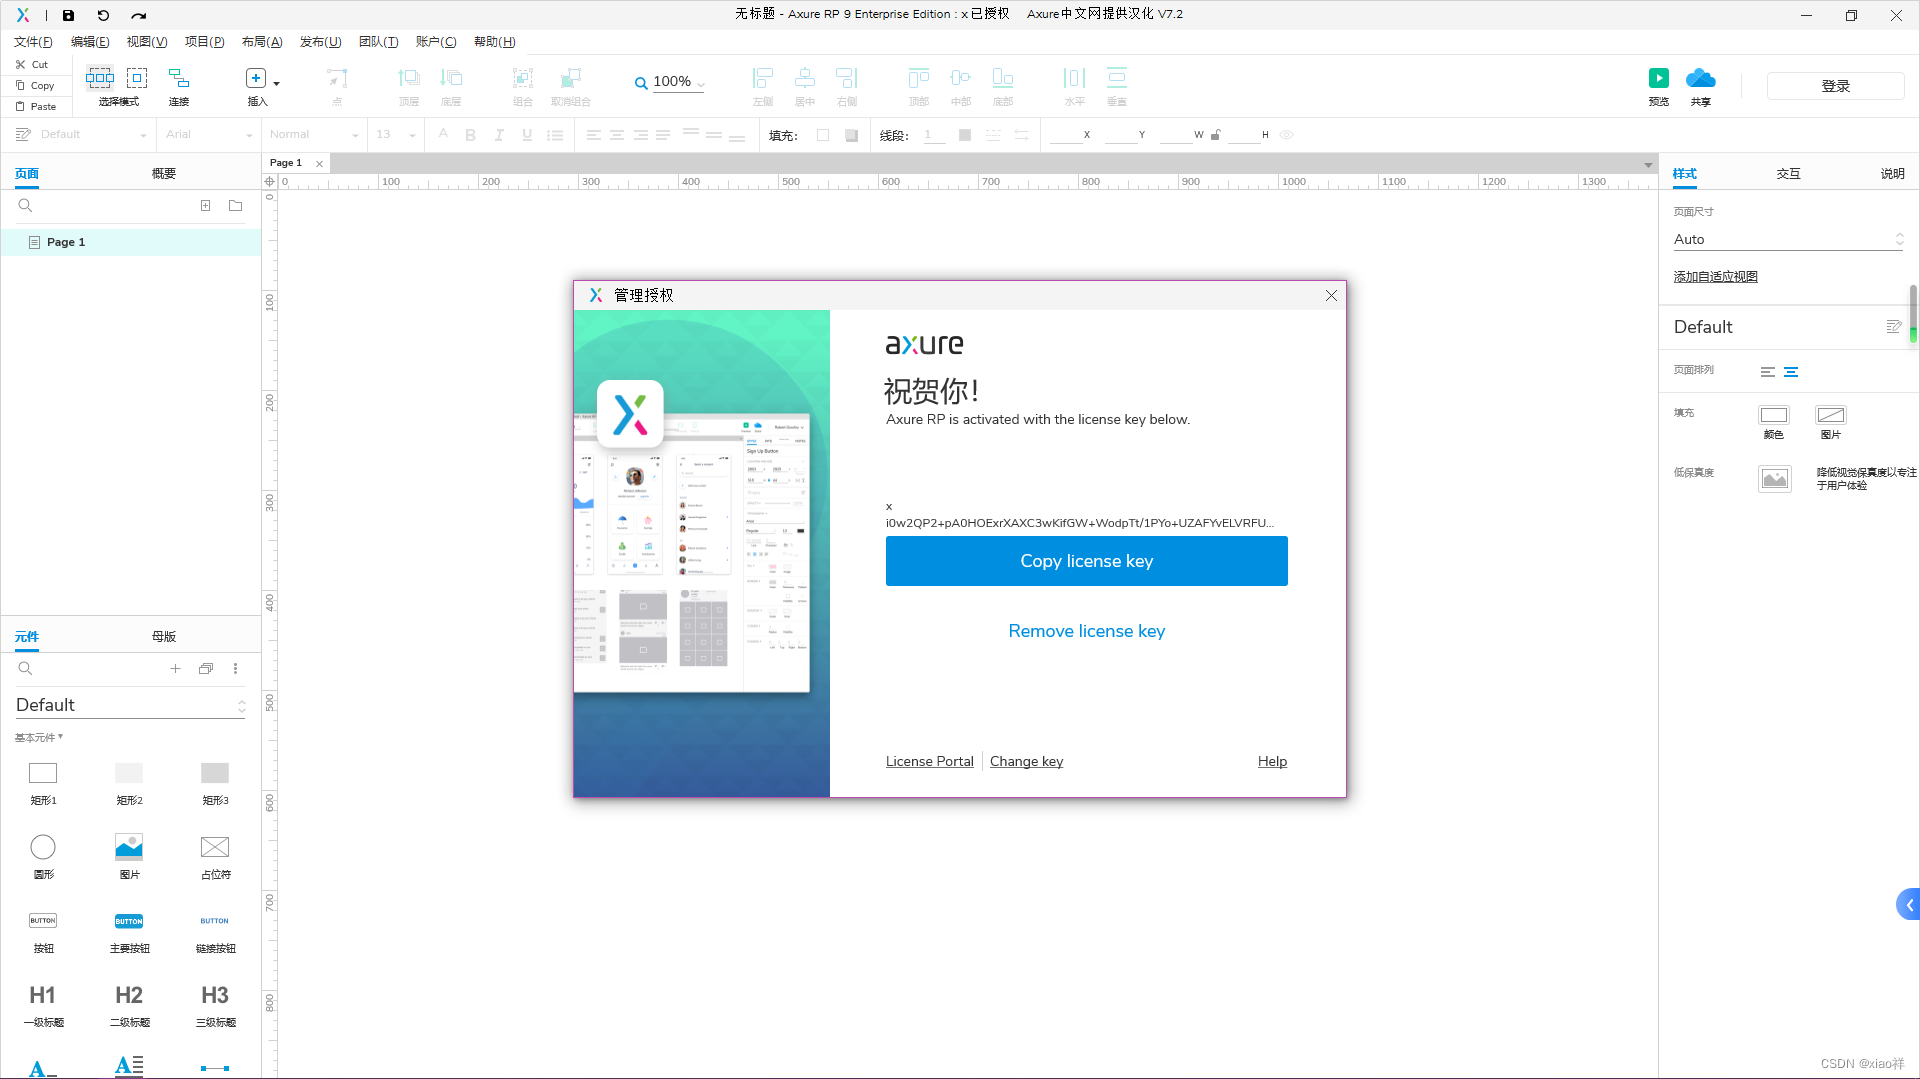The image size is (1920, 1079).
Task: Click the Preview play icon (预览)
Action: (1659, 78)
